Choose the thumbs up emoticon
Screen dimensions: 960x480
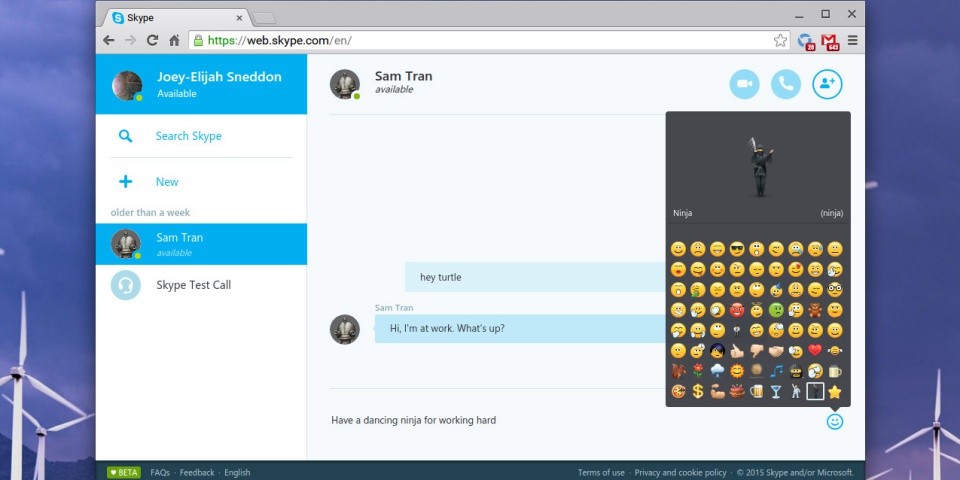(x=737, y=350)
